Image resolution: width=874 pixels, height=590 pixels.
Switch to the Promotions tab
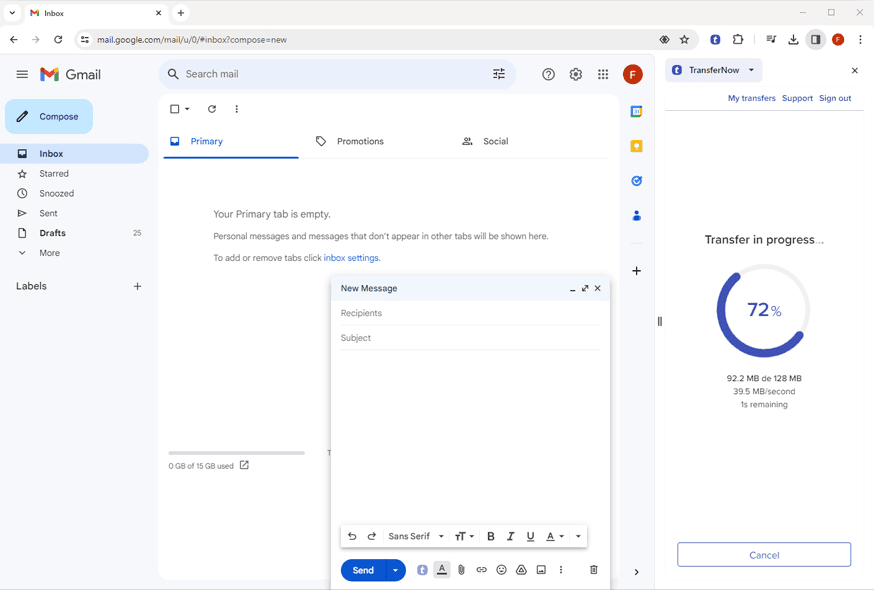360,141
